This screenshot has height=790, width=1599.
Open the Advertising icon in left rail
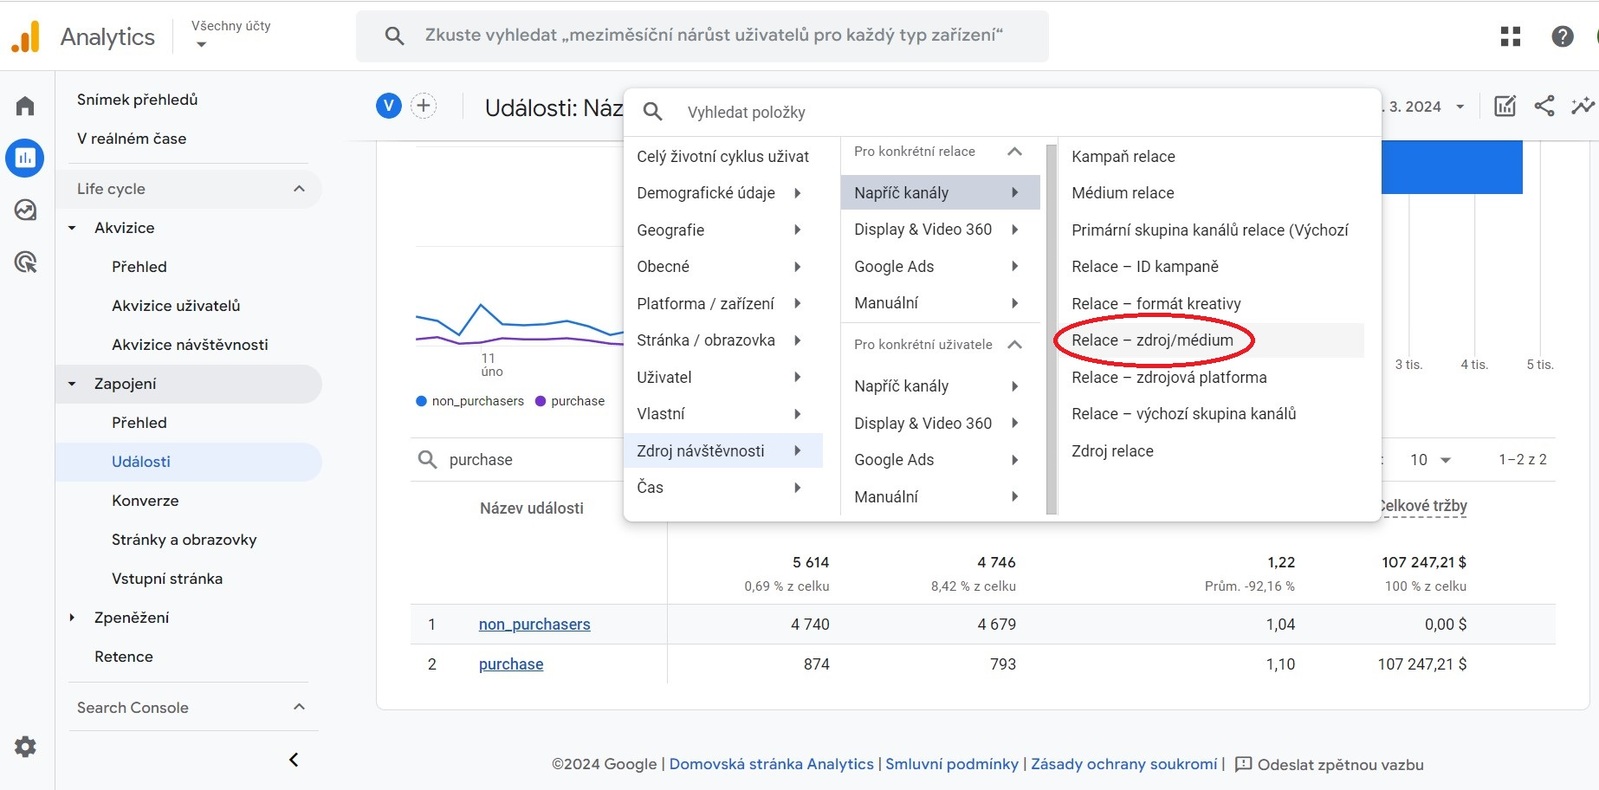pos(25,262)
